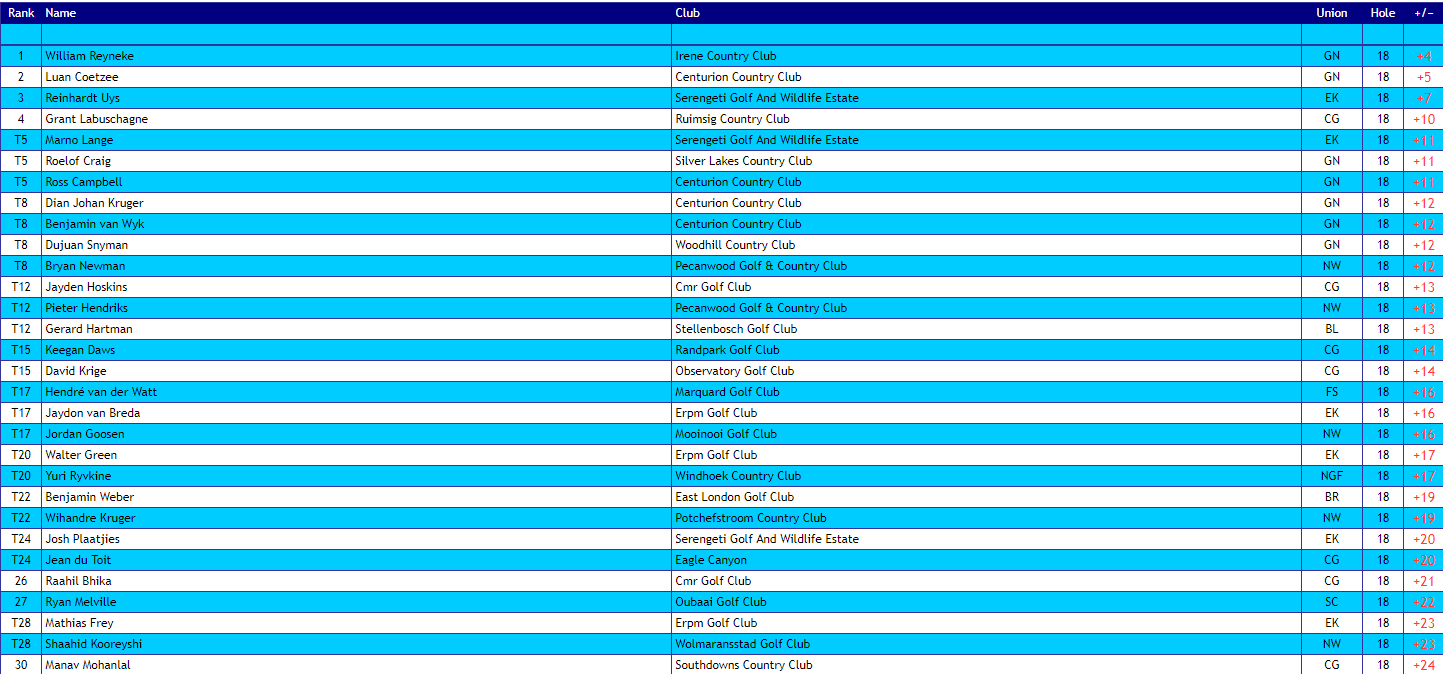
Task: Select player Gerard Hartman
Action: click(88, 329)
